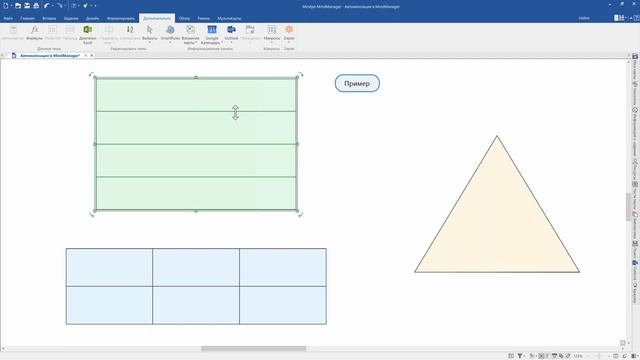Open the Вставка ribbon tab
Screen dimensions: 640x360
pyautogui.click(x=49, y=18)
